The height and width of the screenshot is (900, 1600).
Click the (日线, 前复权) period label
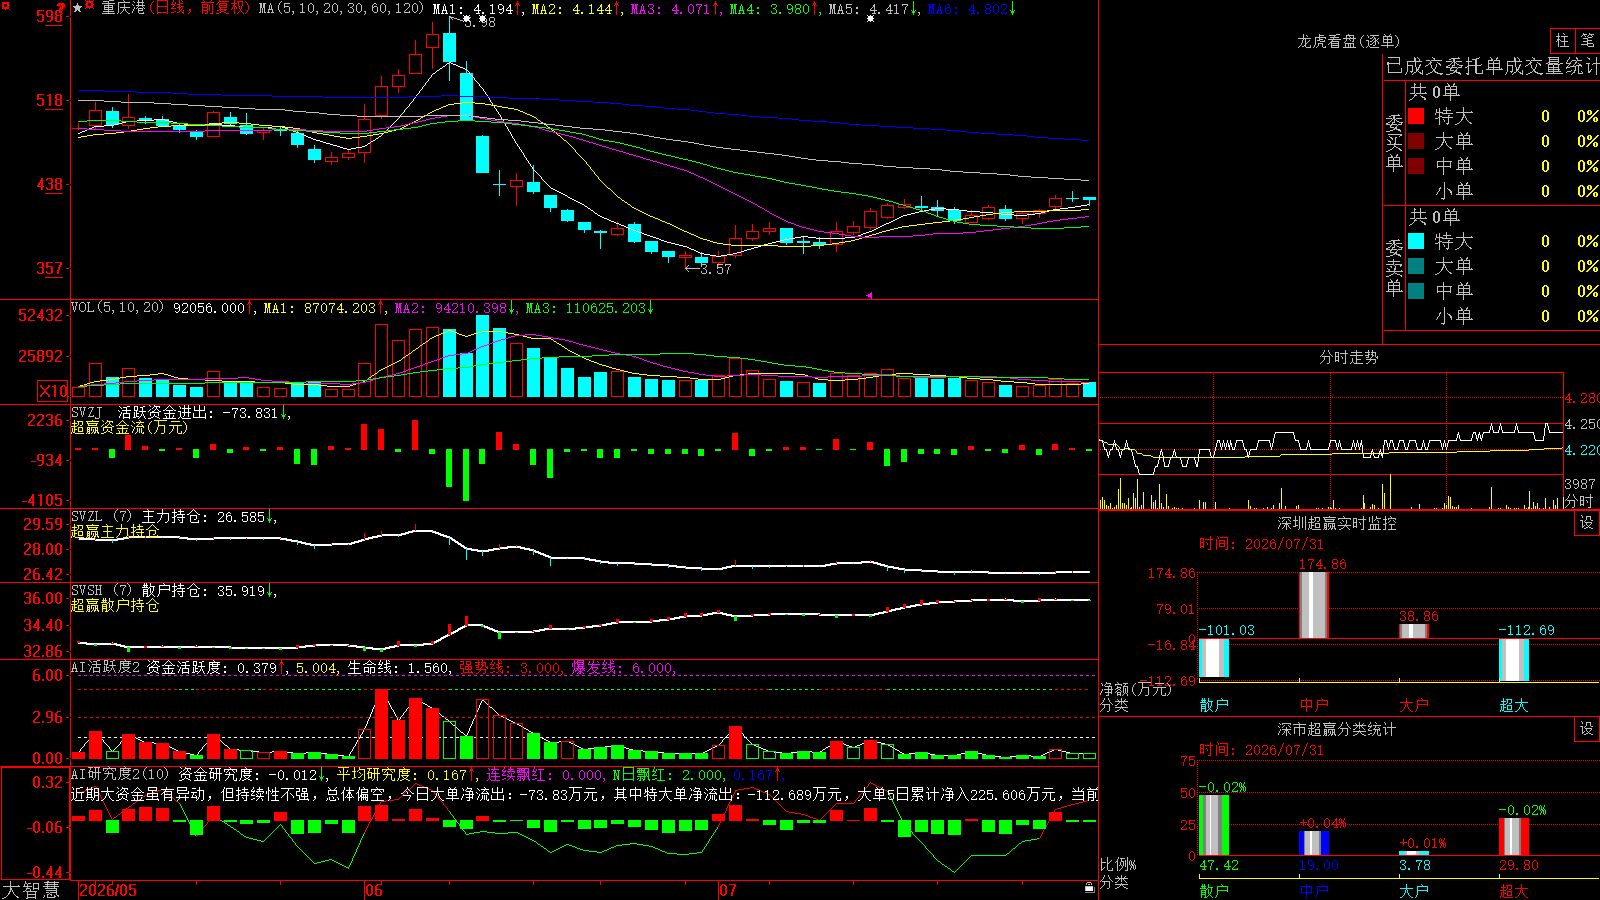(x=200, y=8)
